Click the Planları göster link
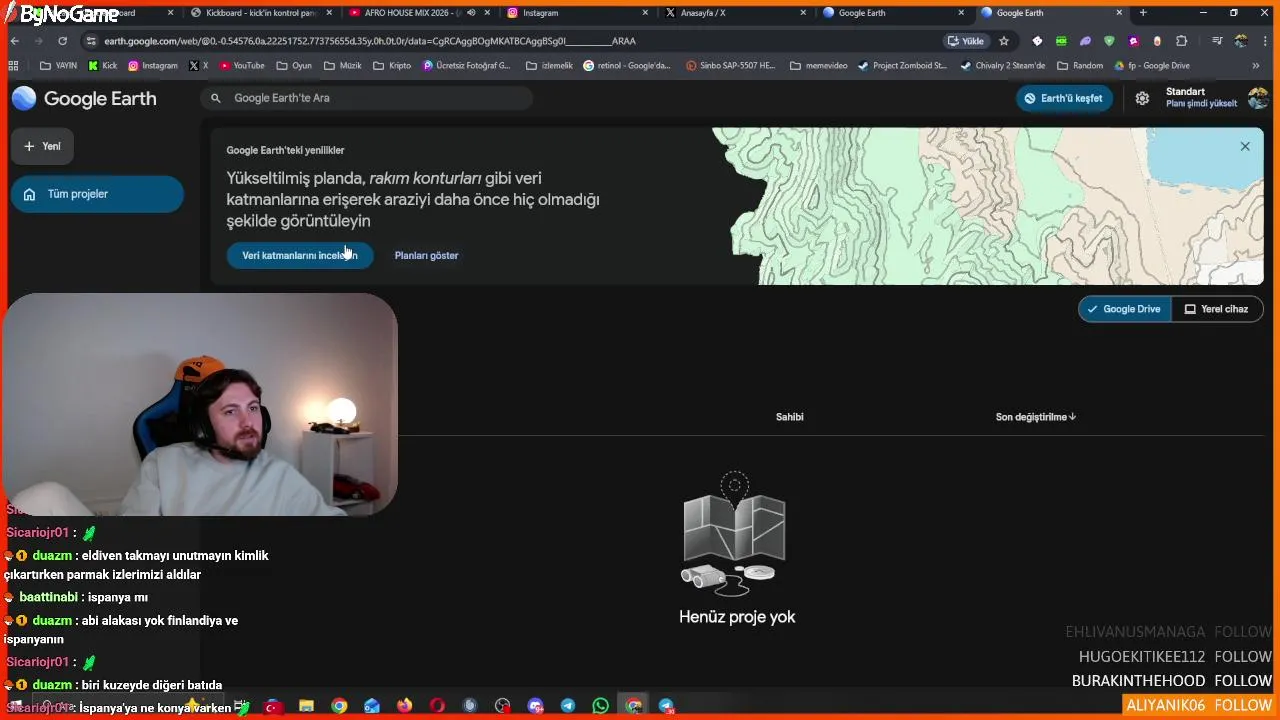Screen dimensions: 1280x720 point(426,255)
